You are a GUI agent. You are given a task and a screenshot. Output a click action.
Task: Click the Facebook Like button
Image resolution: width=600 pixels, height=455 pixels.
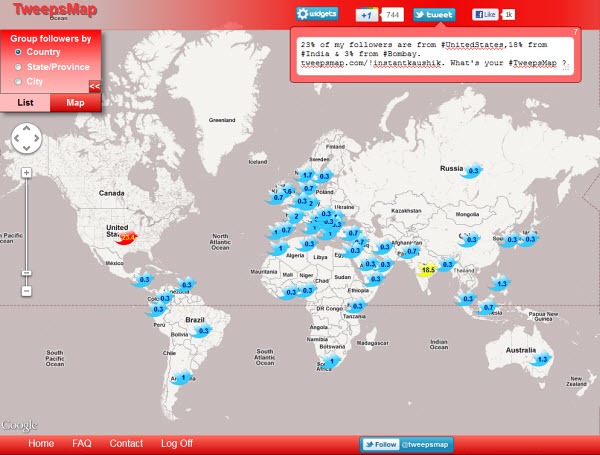[x=485, y=15]
